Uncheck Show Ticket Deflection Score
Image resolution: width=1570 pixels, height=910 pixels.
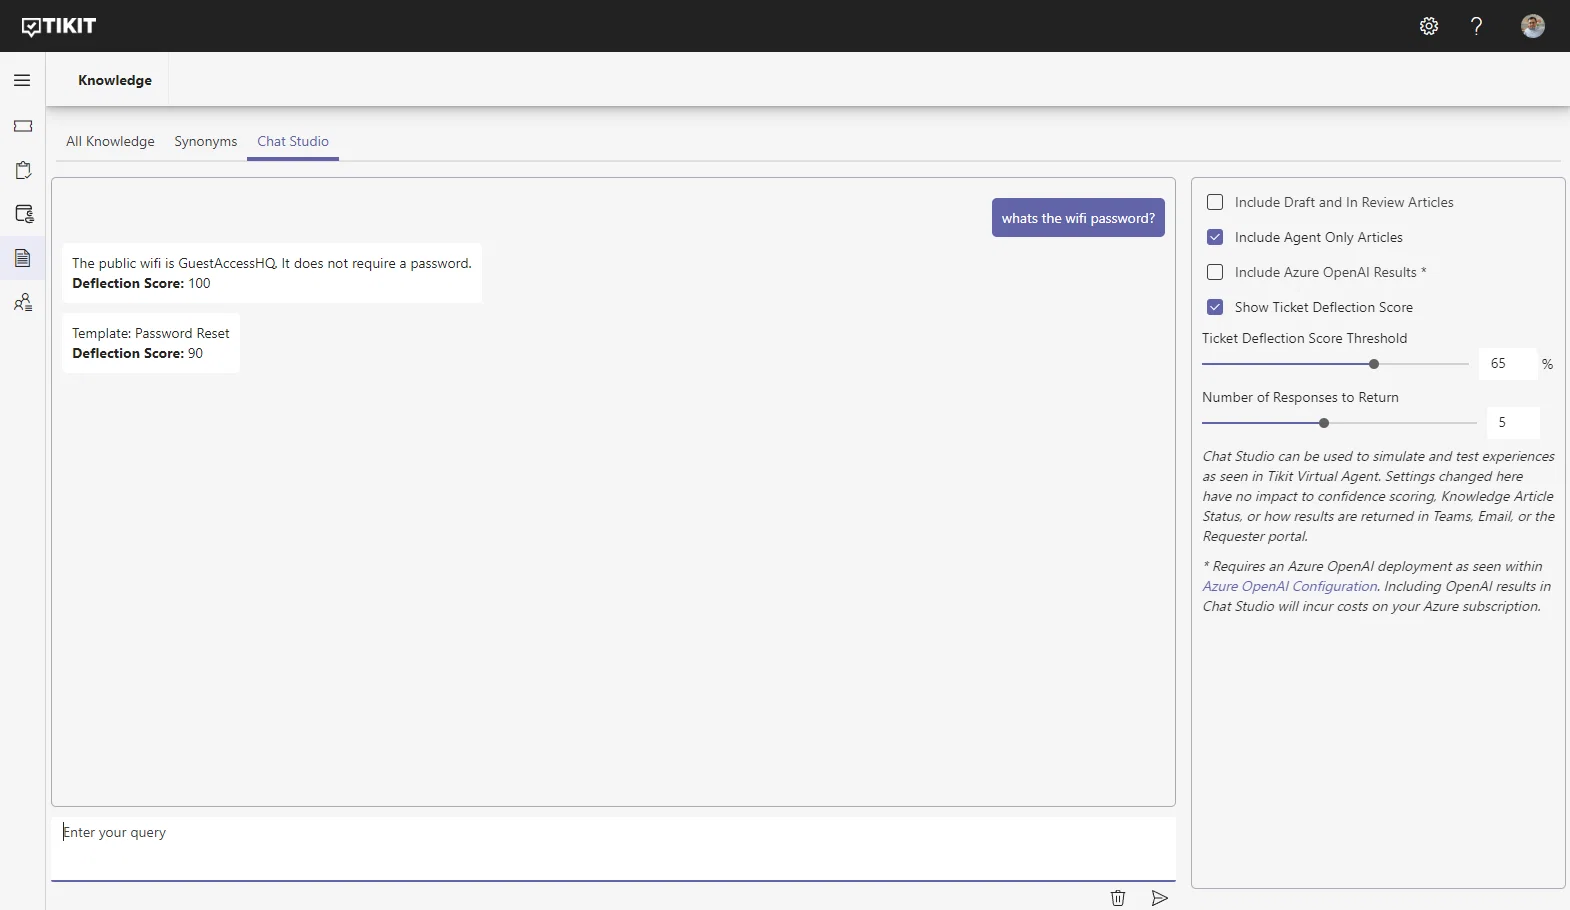point(1215,307)
